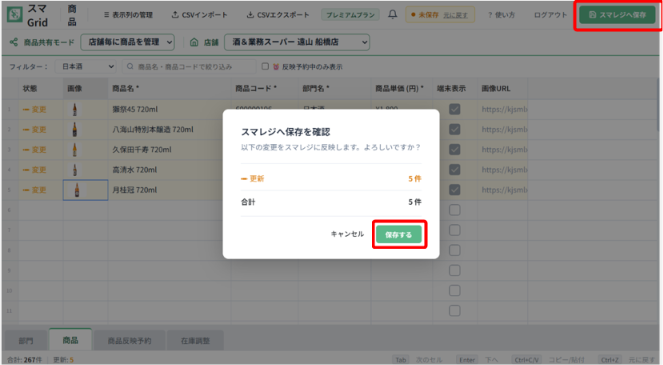The image size is (663, 365).
Task: Click CSVインポート upload option
Action: [199, 15]
